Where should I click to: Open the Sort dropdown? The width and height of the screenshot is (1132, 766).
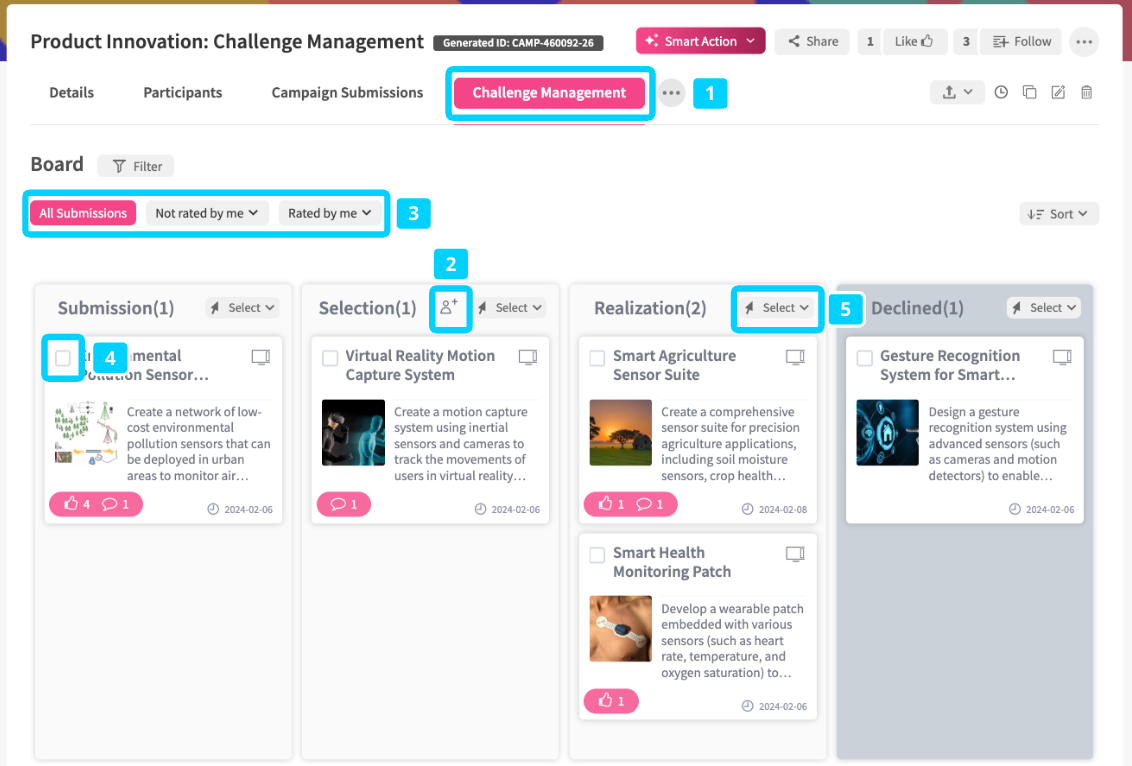coord(1059,214)
